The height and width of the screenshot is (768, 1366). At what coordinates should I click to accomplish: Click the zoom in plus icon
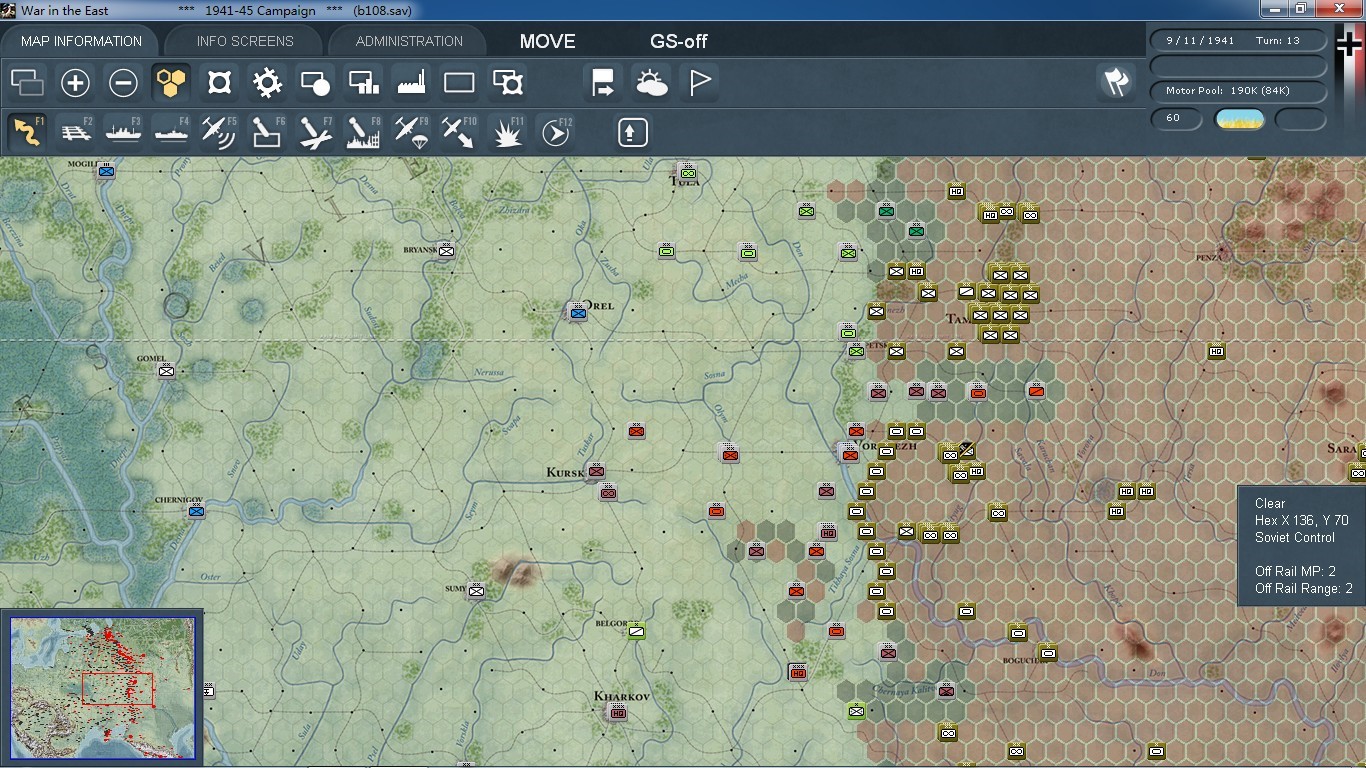click(75, 83)
